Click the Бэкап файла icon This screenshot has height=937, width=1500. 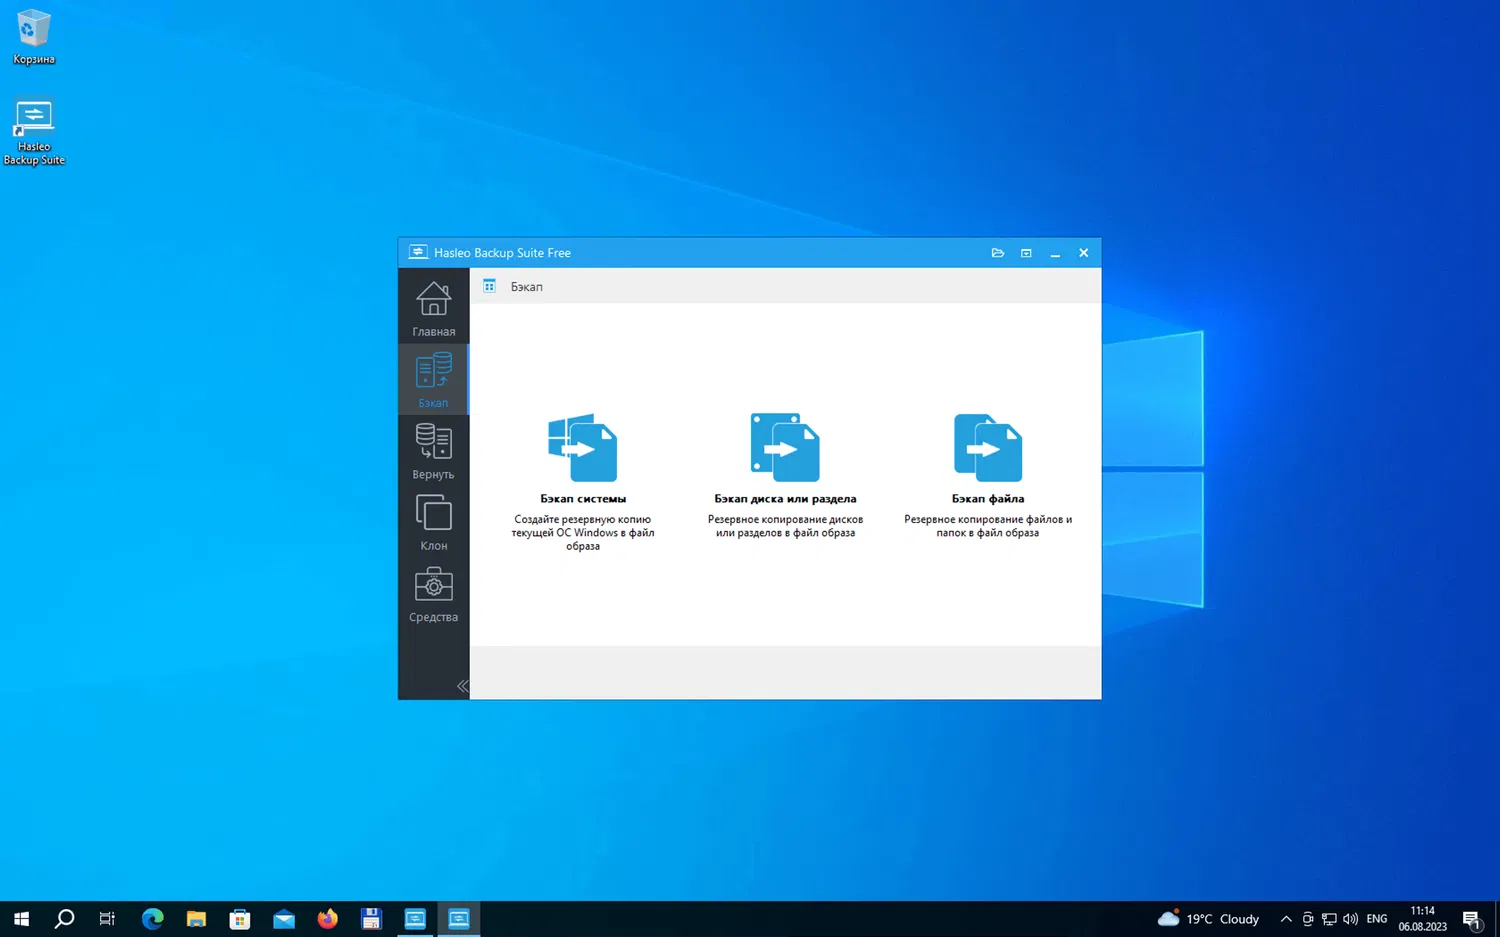coord(988,448)
